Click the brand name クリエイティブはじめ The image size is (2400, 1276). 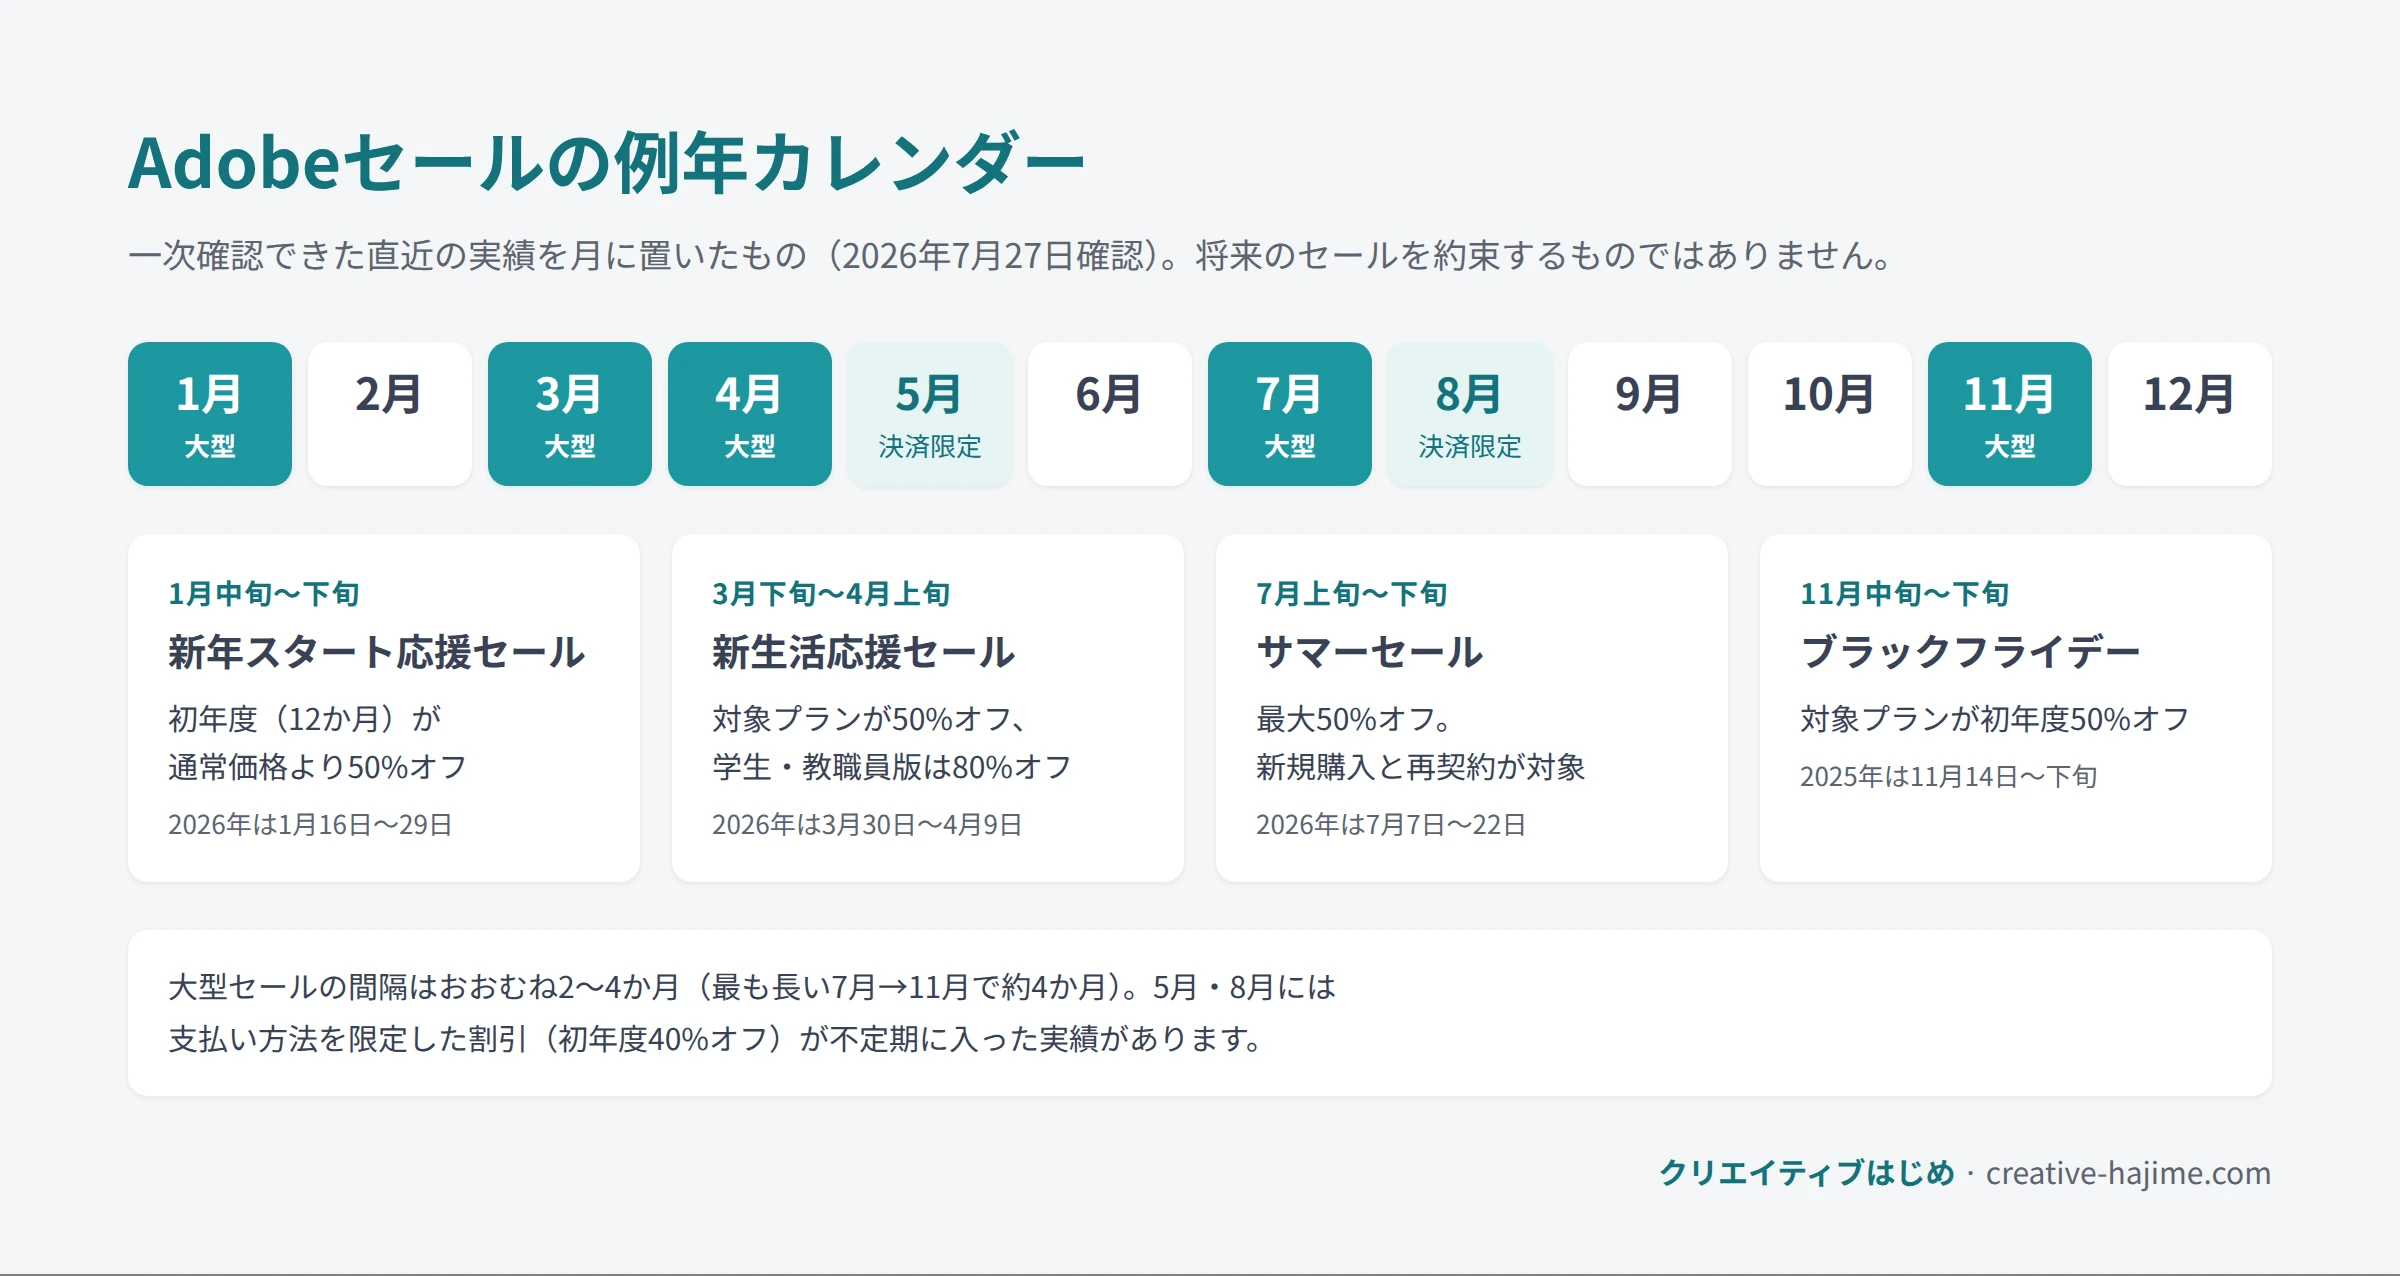point(1807,1172)
